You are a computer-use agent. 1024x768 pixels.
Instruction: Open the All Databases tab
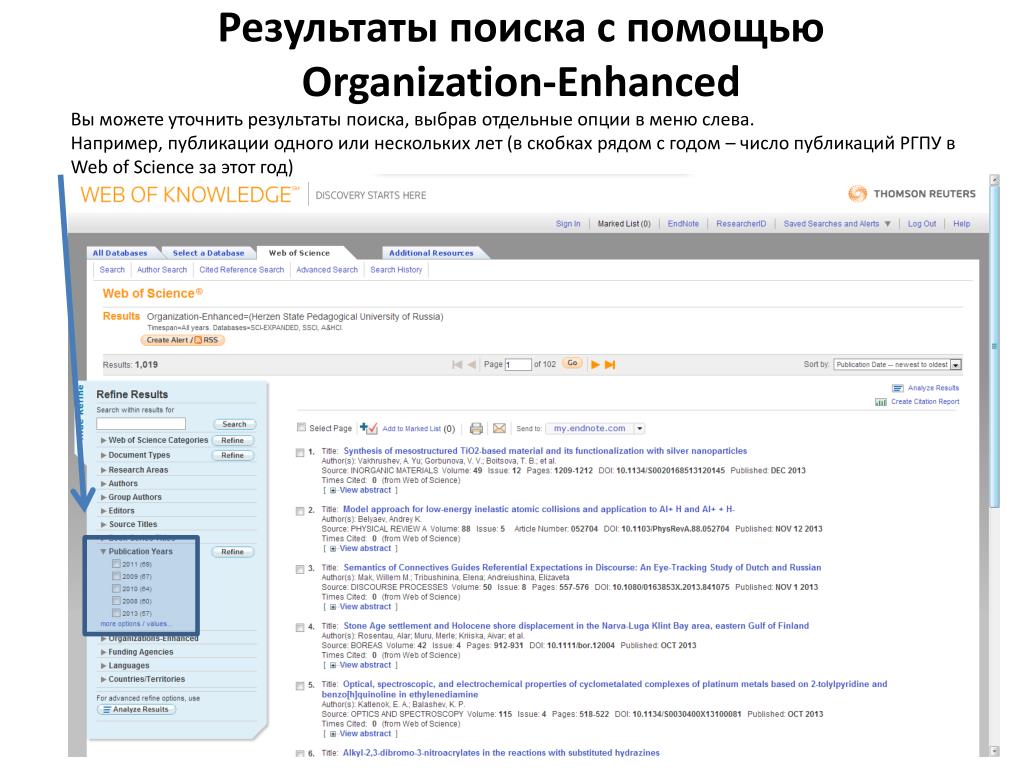click(x=120, y=253)
